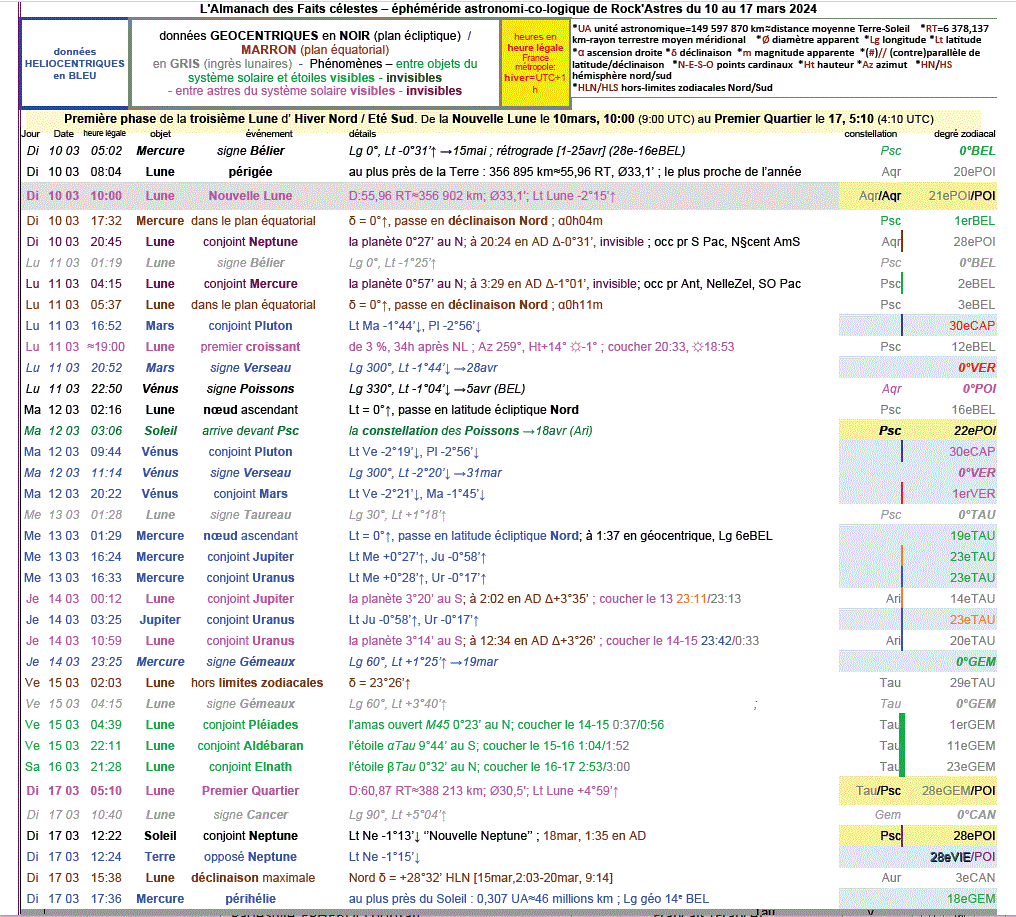Click '0°VER' cell in Mars 20:52 row
Image resolution: width=1016 pixels, height=917 pixels.
click(x=977, y=368)
